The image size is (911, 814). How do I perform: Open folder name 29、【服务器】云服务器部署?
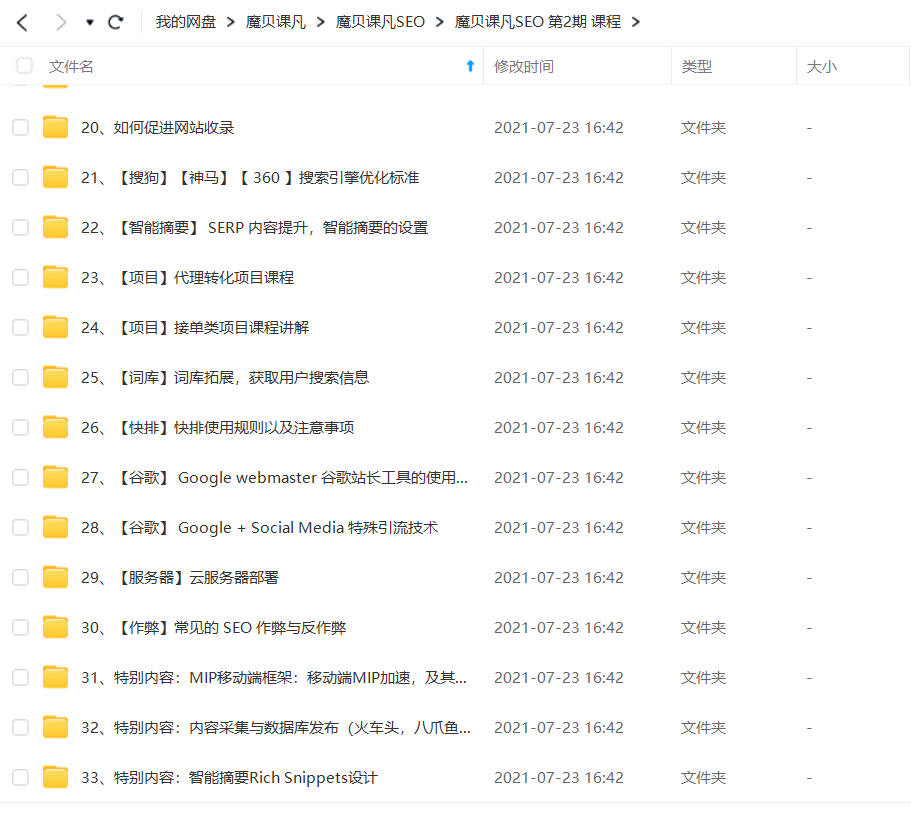pyautogui.click(x=180, y=577)
